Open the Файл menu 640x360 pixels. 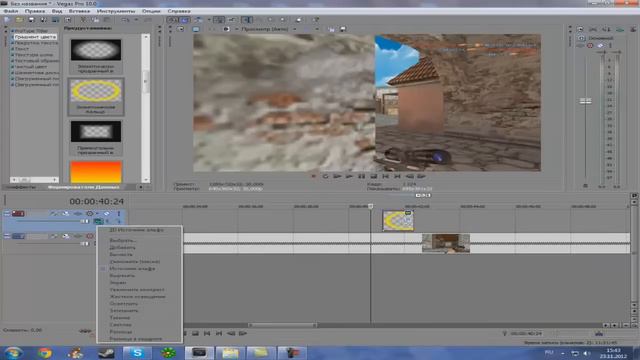[11, 11]
